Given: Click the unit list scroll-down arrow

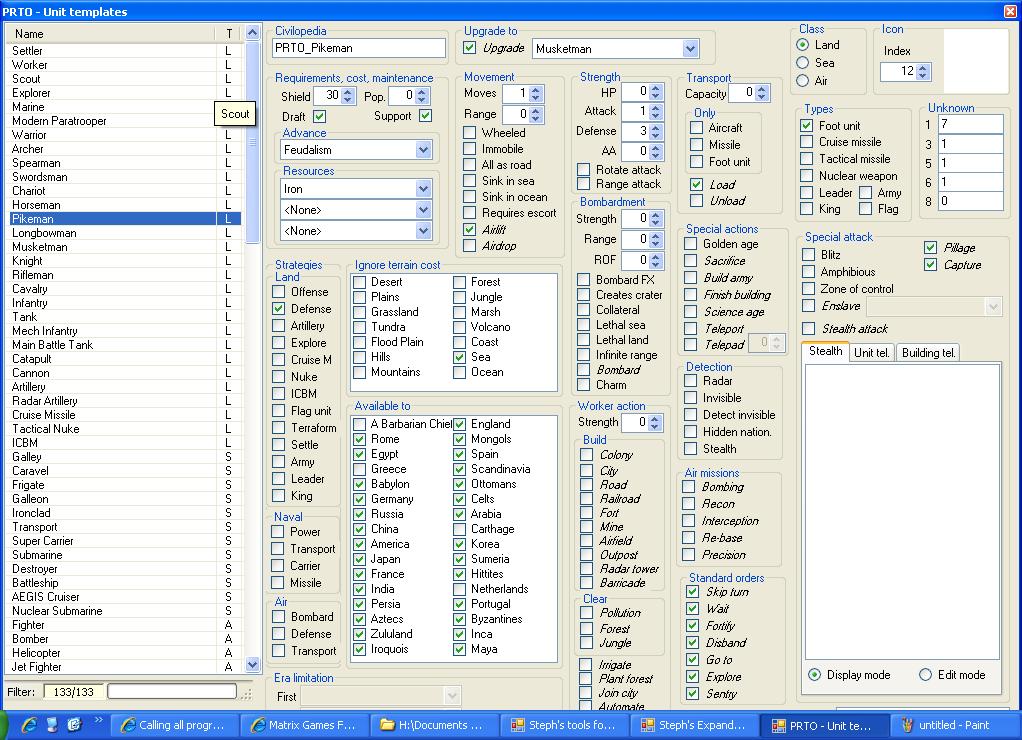Looking at the screenshot, I should (252, 665).
